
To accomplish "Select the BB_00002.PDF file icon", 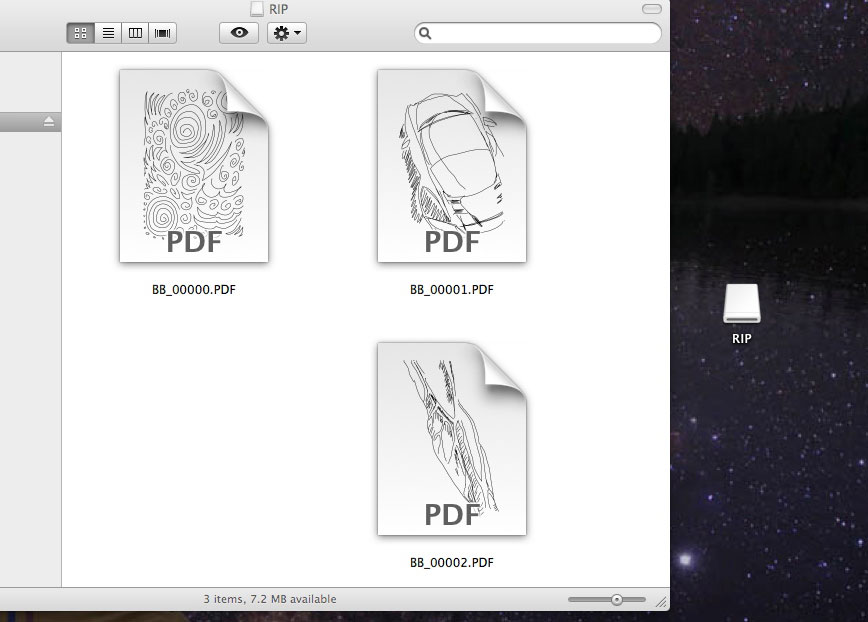I will [452, 438].
